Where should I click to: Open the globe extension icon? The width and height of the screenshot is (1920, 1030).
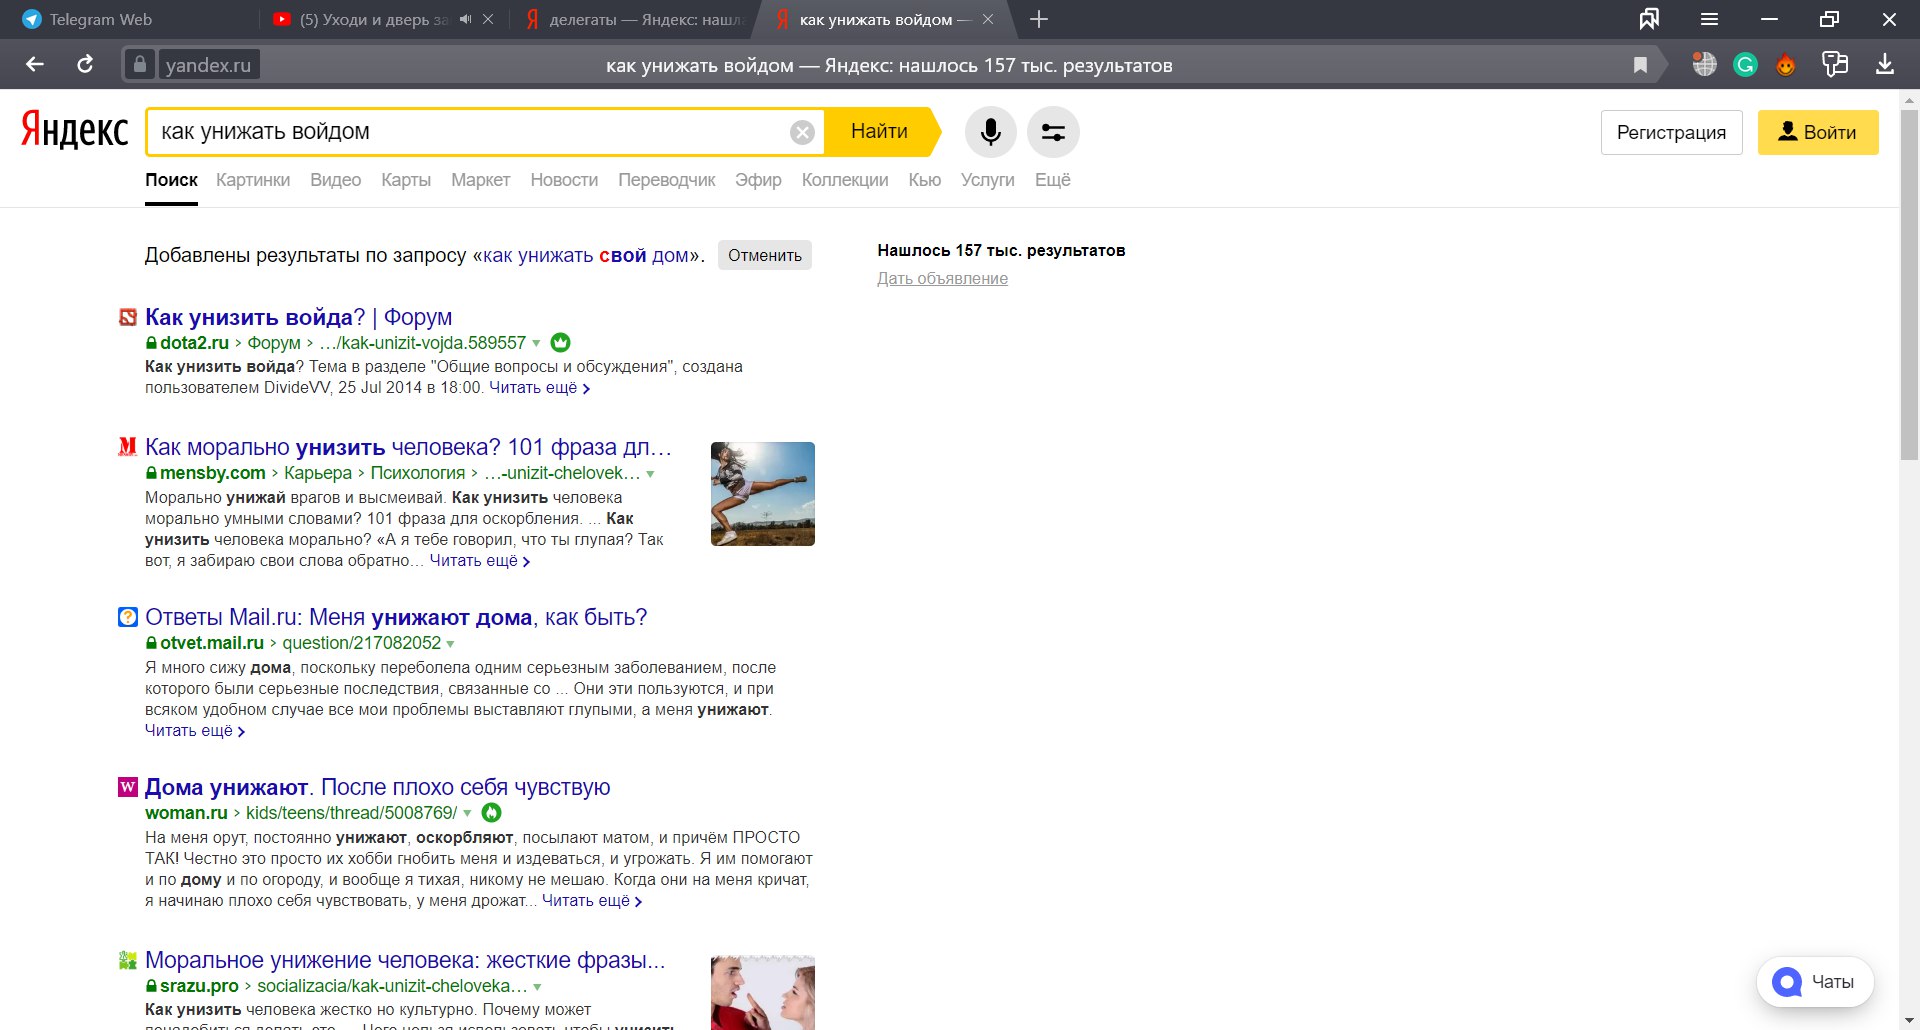pyautogui.click(x=1704, y=65)
